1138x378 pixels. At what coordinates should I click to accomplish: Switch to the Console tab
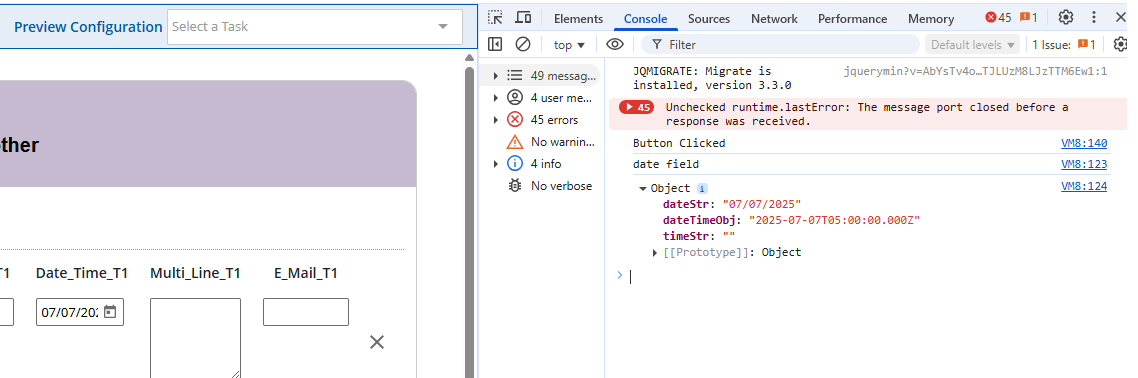[x=645, y=19]
